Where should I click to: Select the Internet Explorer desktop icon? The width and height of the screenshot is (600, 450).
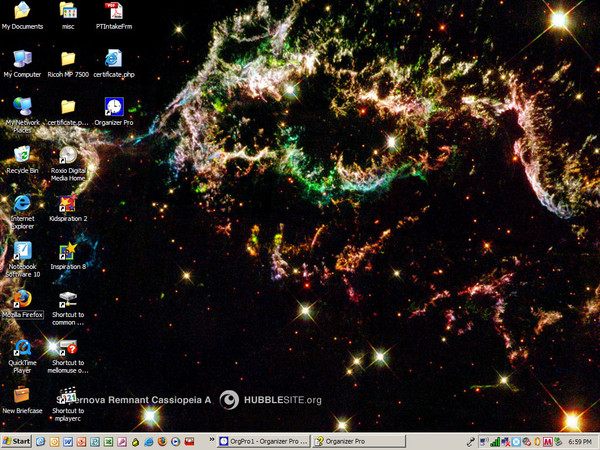point(22,203)
